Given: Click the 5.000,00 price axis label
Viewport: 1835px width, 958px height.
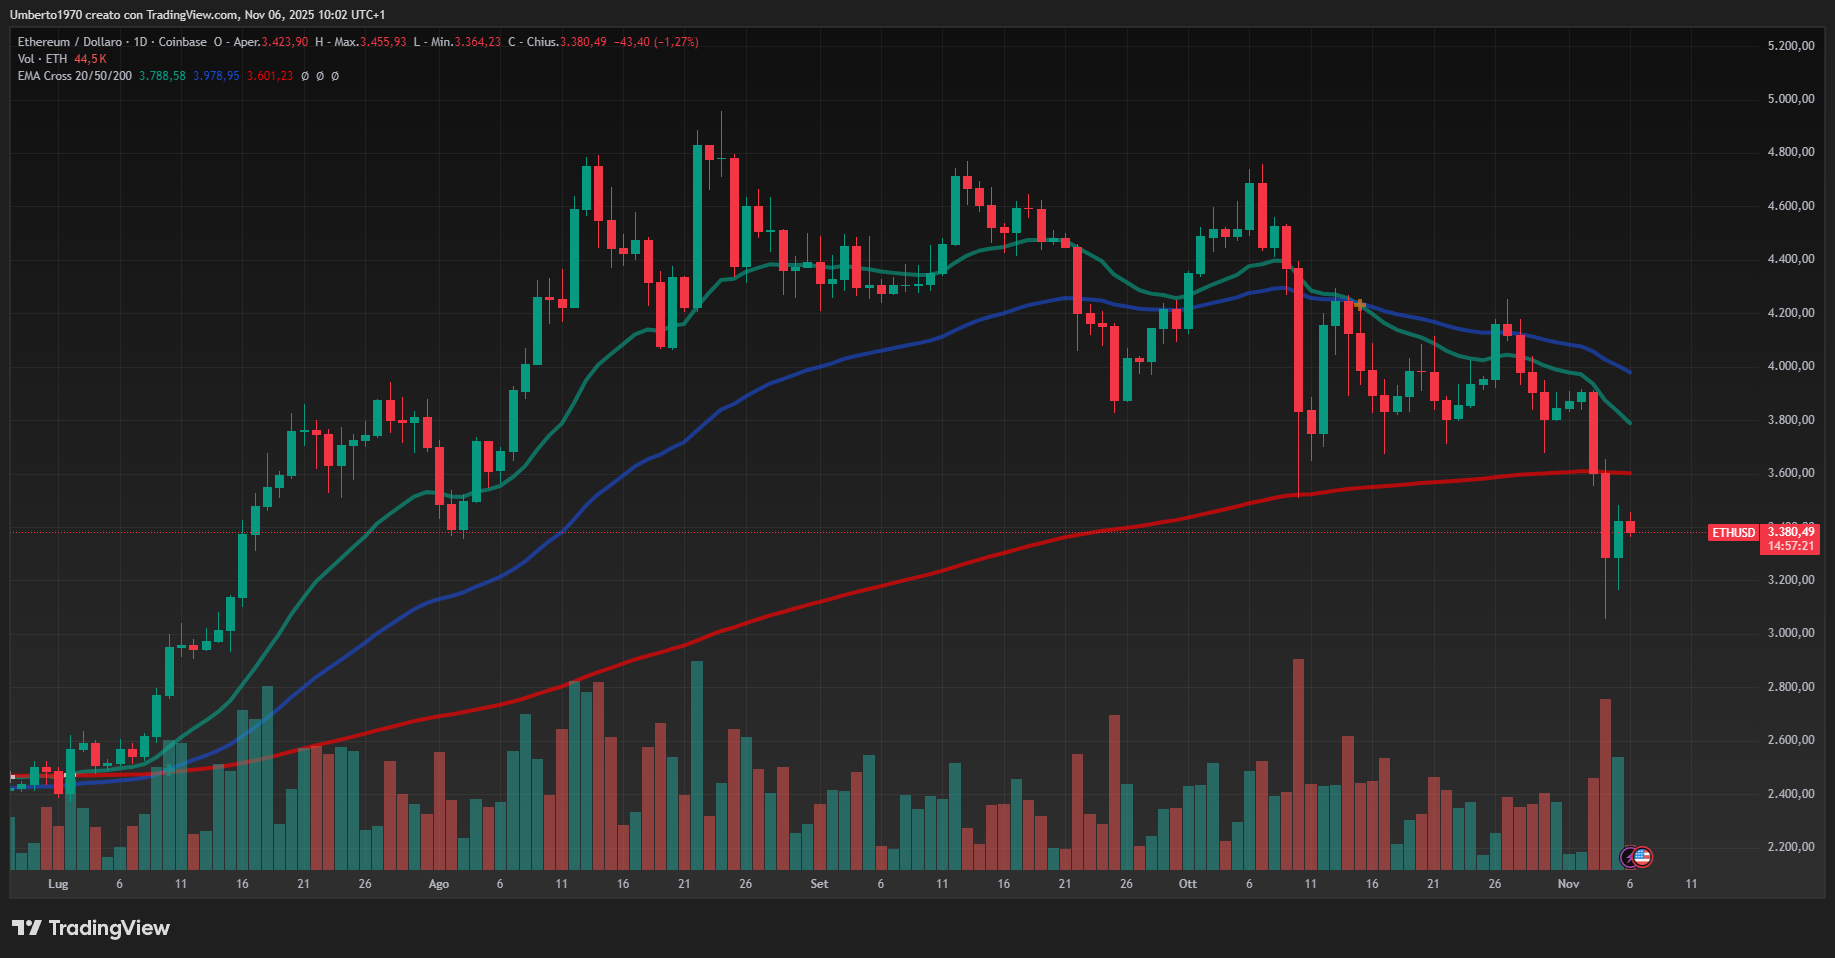Looking at the screenshot, I should click(1791, 99).
